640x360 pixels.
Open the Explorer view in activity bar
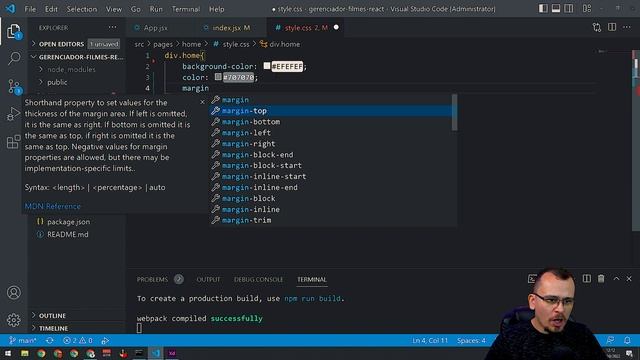pos(13,31)
